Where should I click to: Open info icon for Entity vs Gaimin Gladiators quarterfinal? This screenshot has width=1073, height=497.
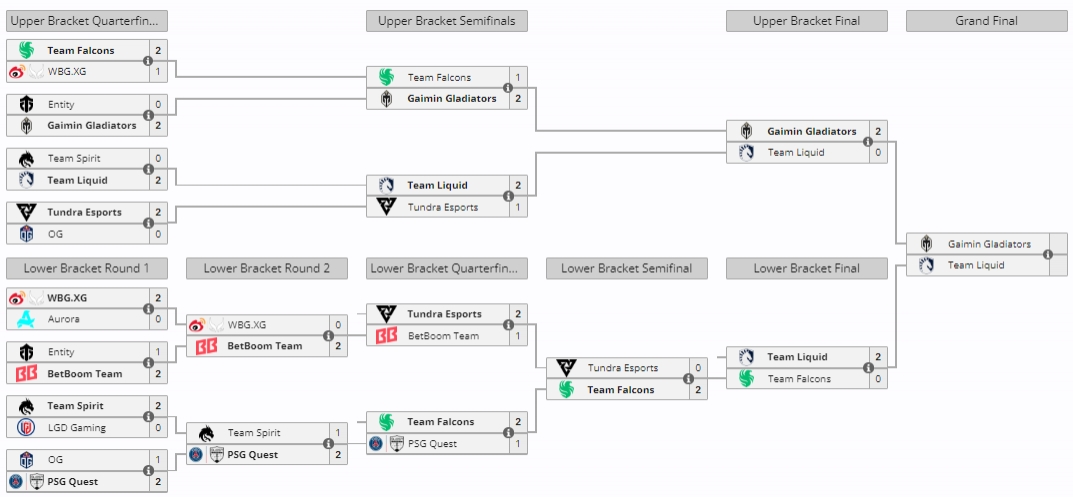click(148, 115)
